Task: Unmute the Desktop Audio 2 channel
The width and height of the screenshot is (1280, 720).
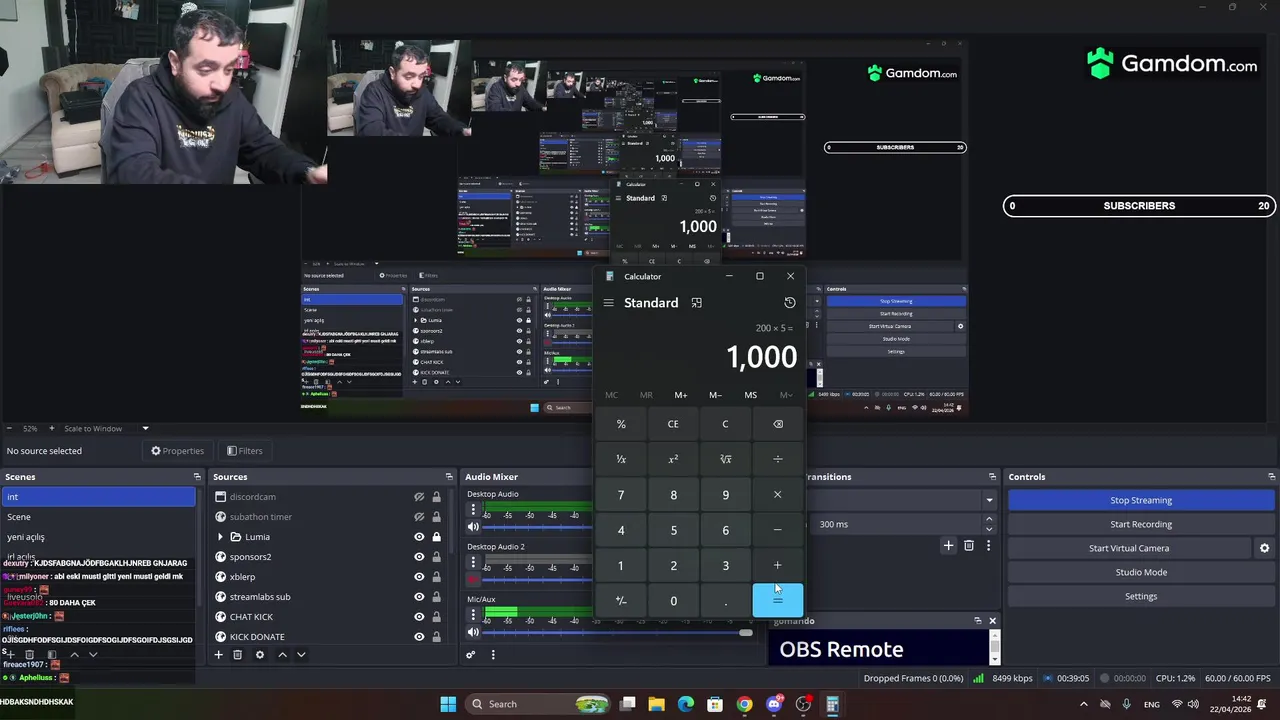Action: pos(473,580)
